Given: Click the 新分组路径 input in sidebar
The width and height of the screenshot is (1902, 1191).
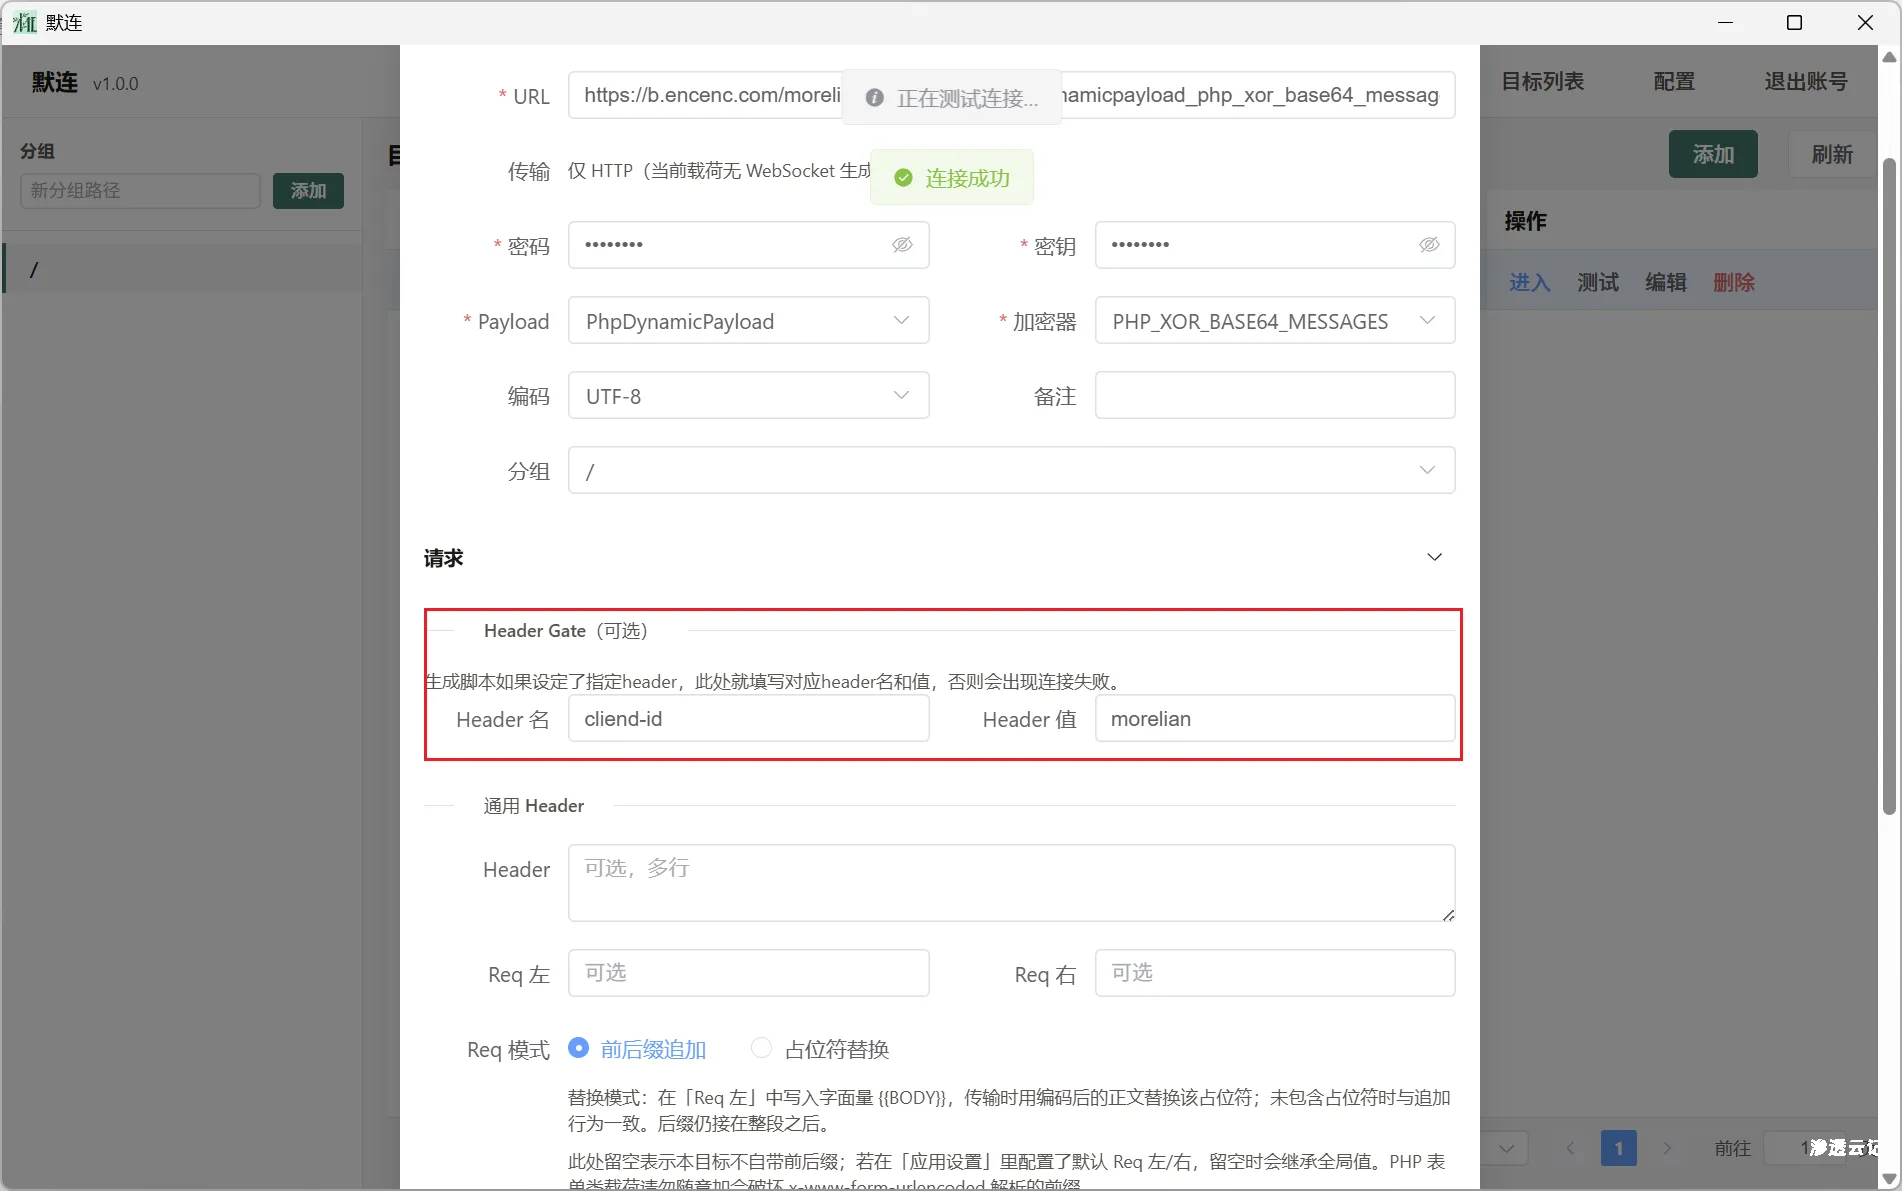Looking at the screenshot, I should click(x=139, y=190).
